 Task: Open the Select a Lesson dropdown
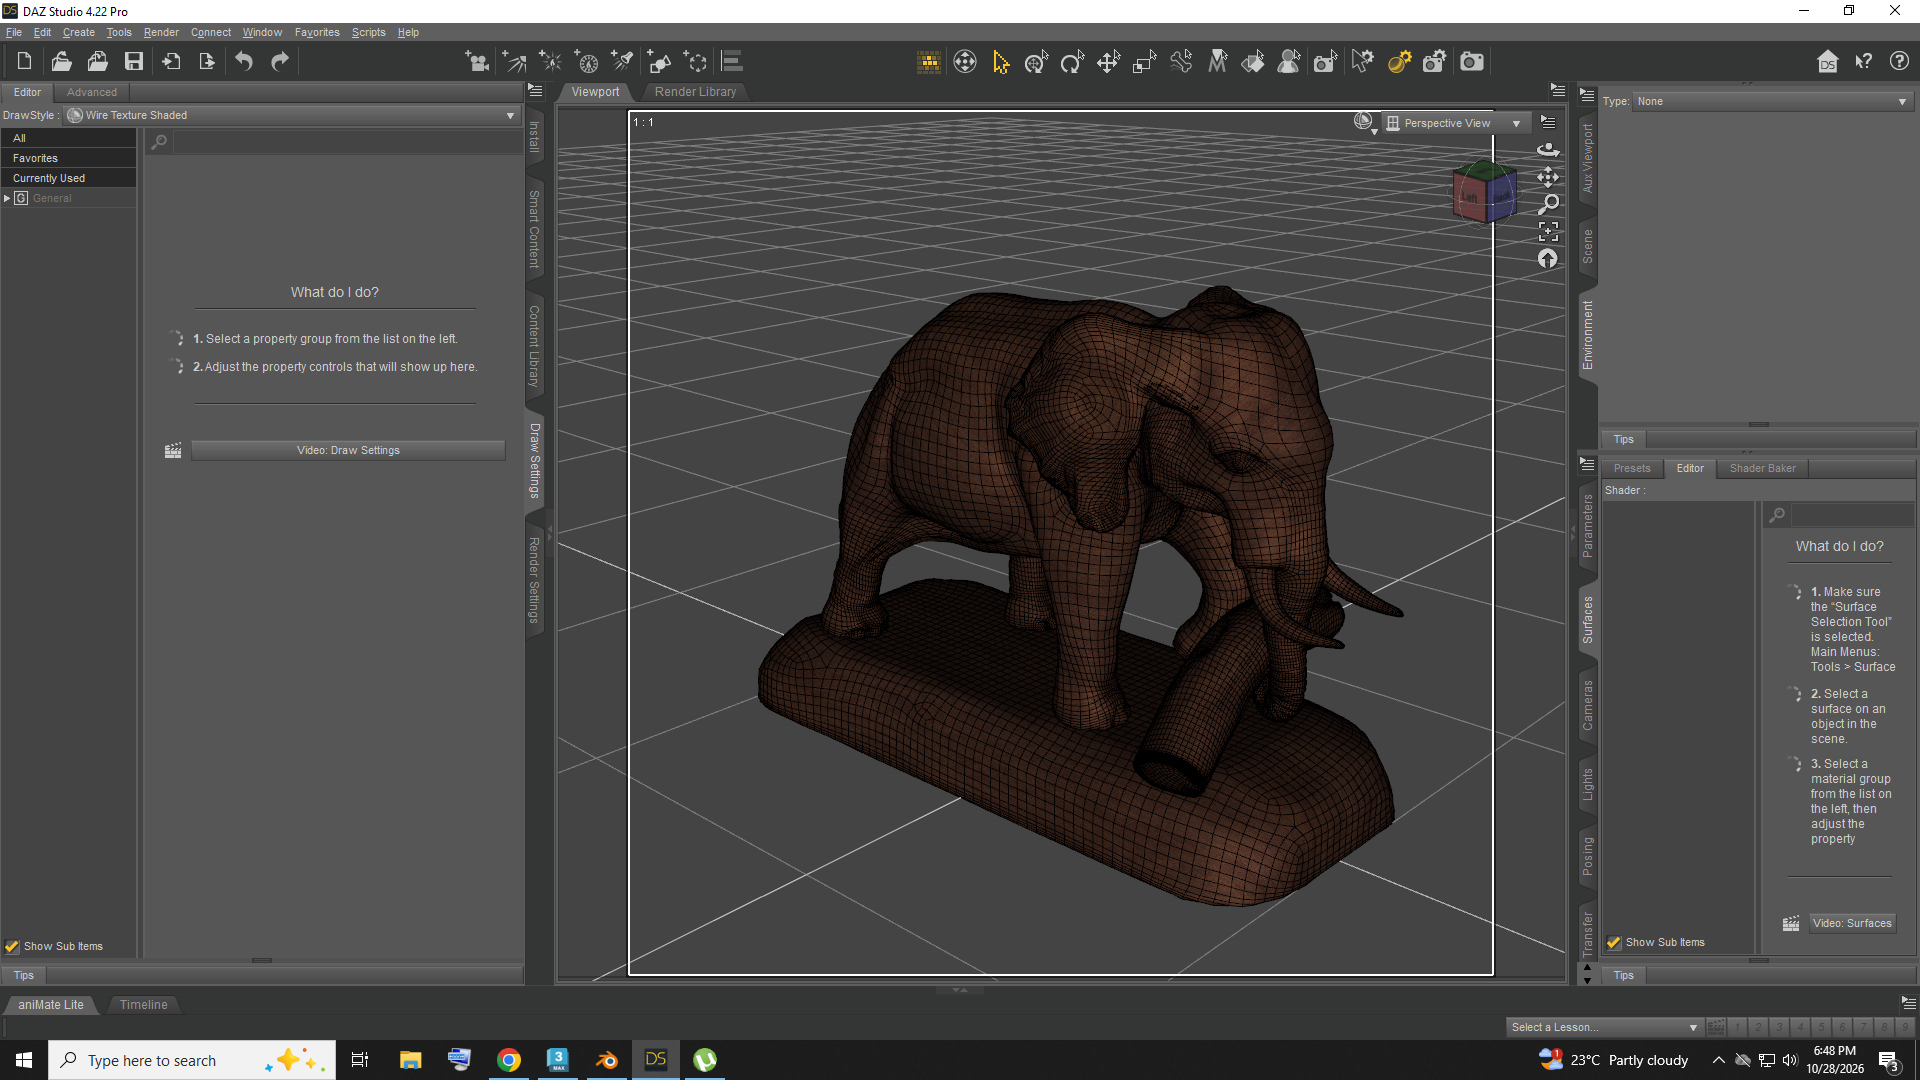(x=1603, y=1027)
